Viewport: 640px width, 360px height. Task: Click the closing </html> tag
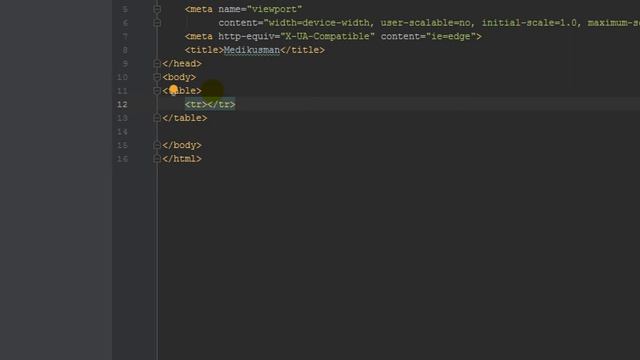(182, 159)
